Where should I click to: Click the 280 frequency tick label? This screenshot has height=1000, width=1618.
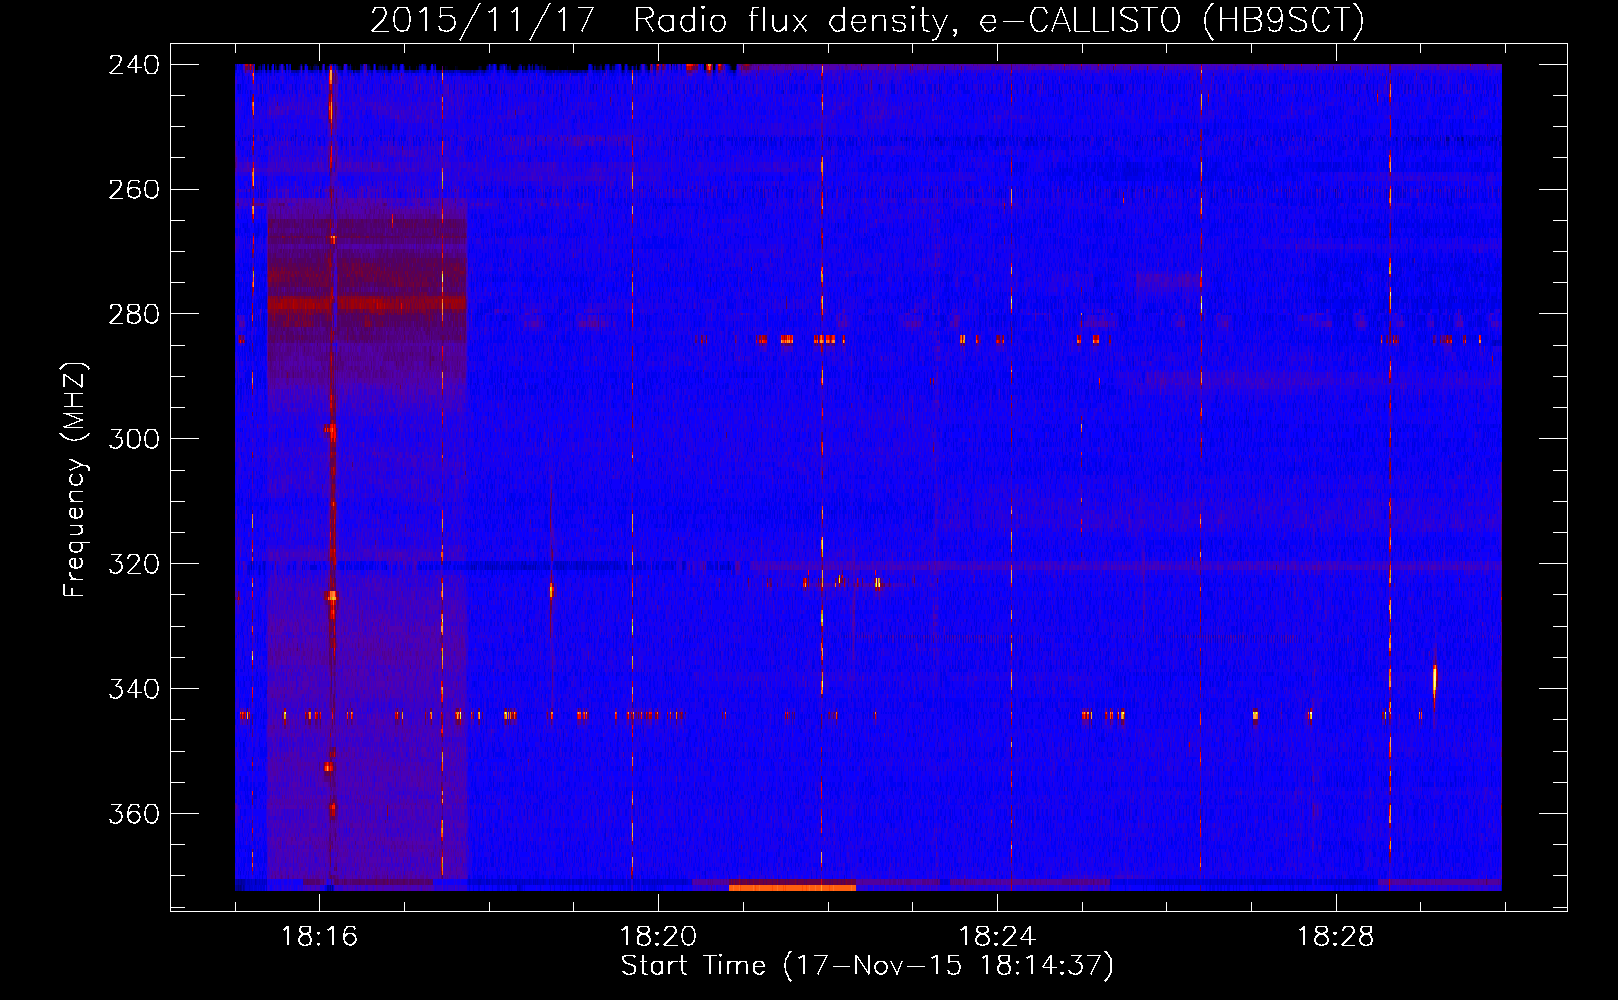134,314
